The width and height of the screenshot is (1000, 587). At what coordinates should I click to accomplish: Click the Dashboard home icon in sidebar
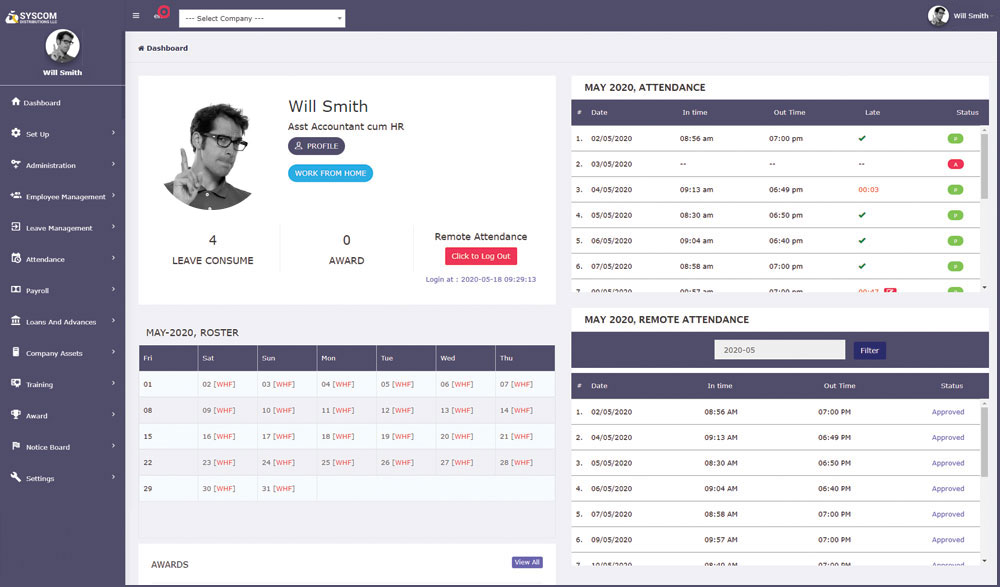coord(15,102)
